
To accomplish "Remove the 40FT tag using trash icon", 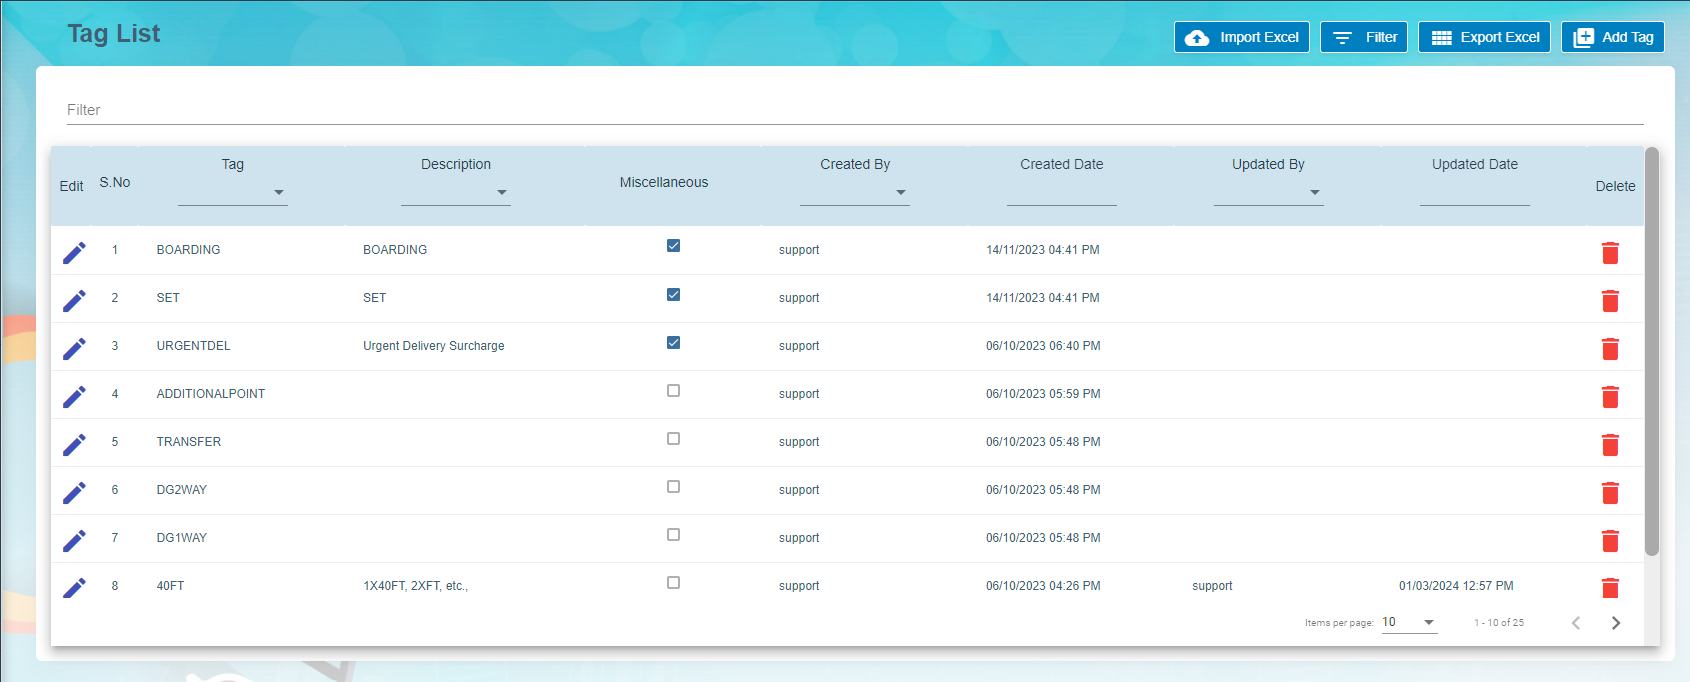I will [x=1610, y=588].
